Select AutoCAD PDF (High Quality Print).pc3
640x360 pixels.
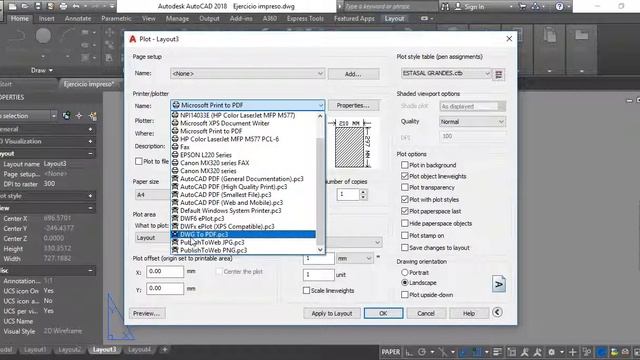(x=243, y=187)
